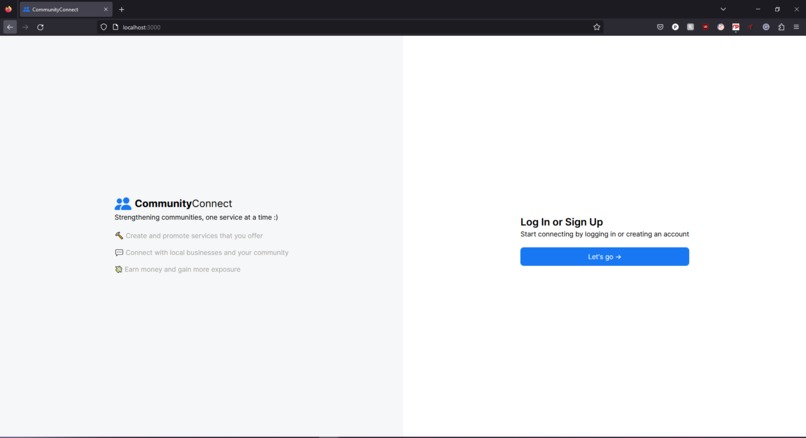Screen dimensions: 806x438
Task: Click the CommunityConnect people logo icon
Action: [x=123, y=204]
